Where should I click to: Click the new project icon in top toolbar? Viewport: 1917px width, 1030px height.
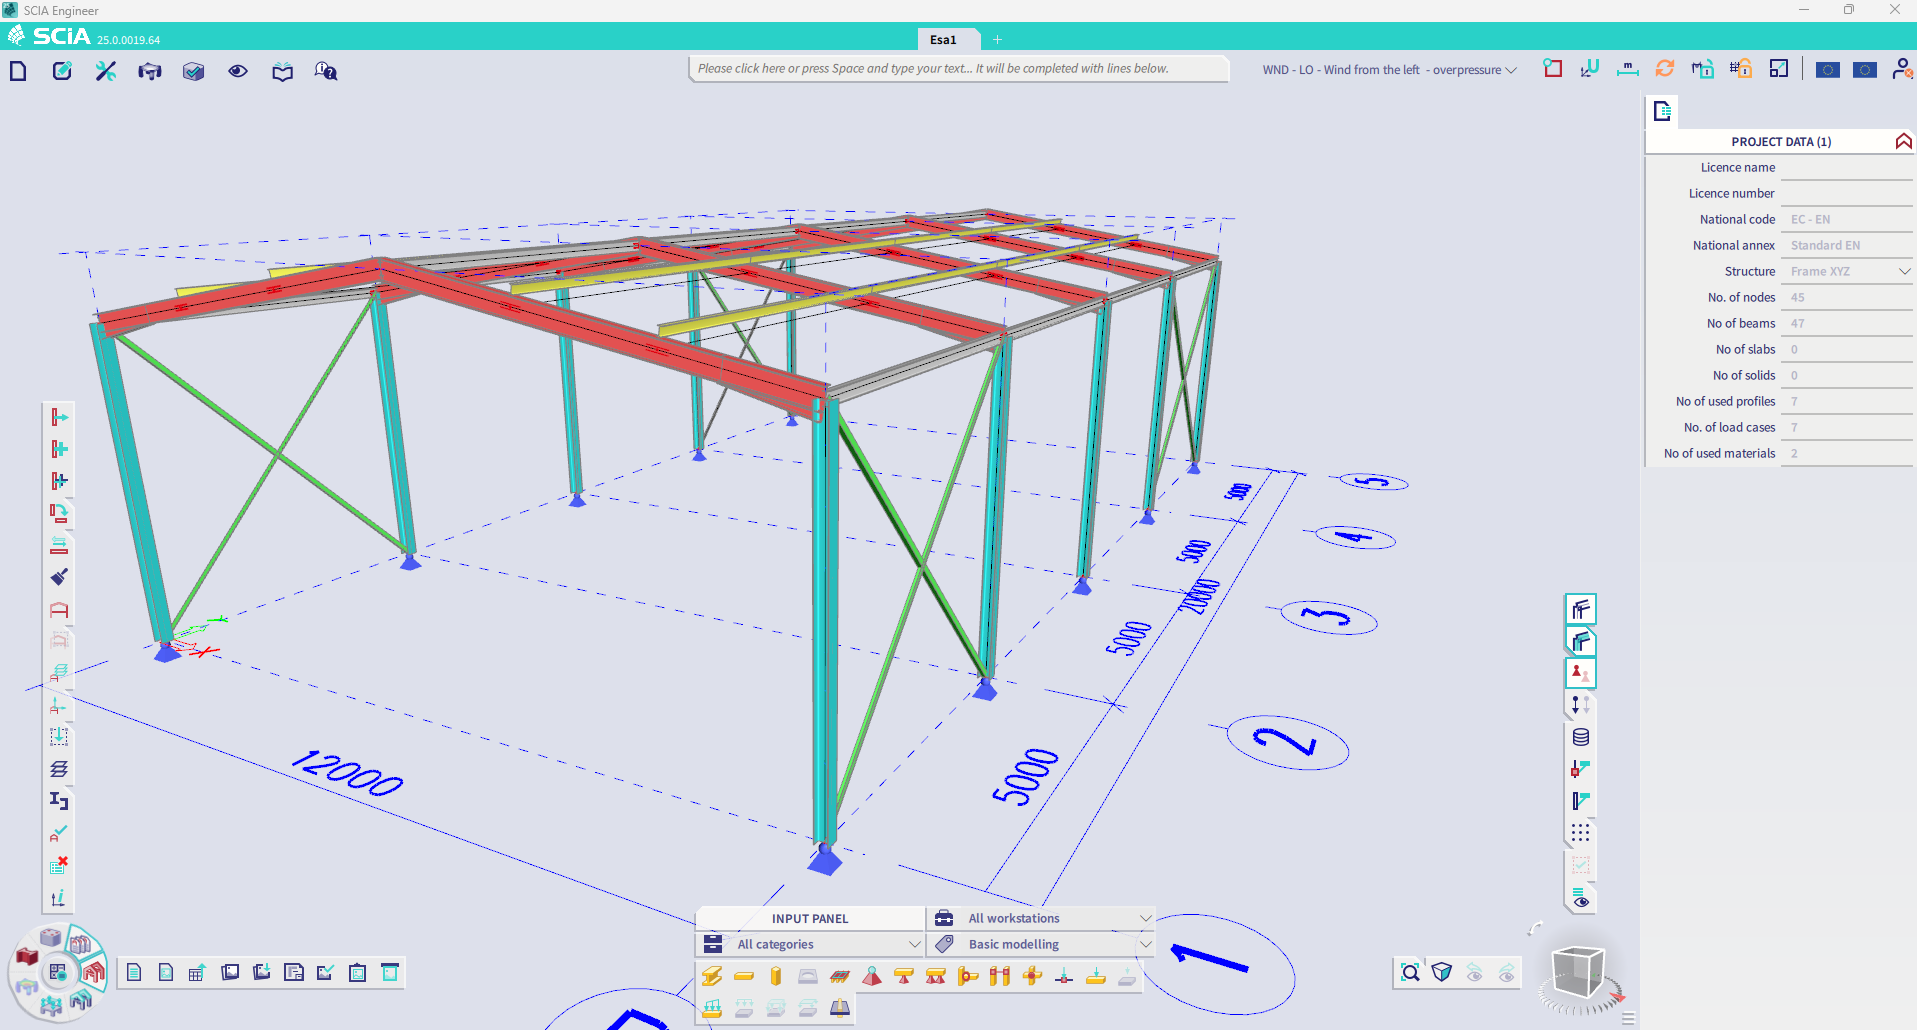pyautogui.click(x=18, y=71)
